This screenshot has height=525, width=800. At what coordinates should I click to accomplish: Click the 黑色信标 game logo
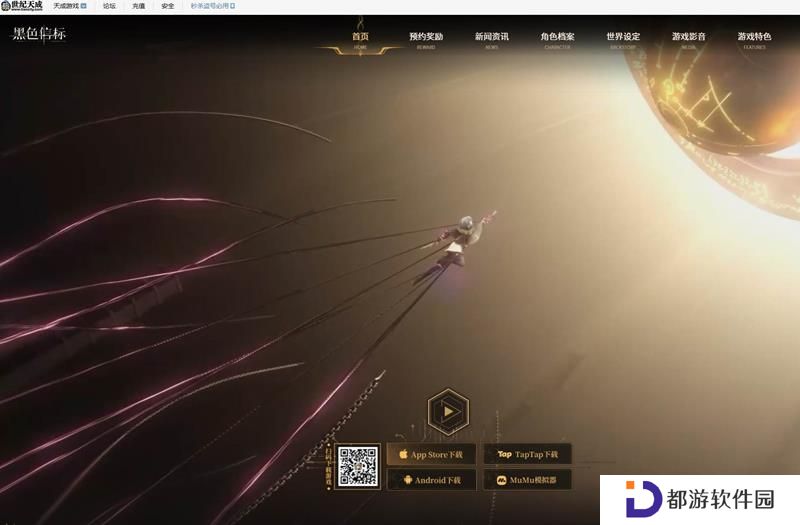[39, 34]
